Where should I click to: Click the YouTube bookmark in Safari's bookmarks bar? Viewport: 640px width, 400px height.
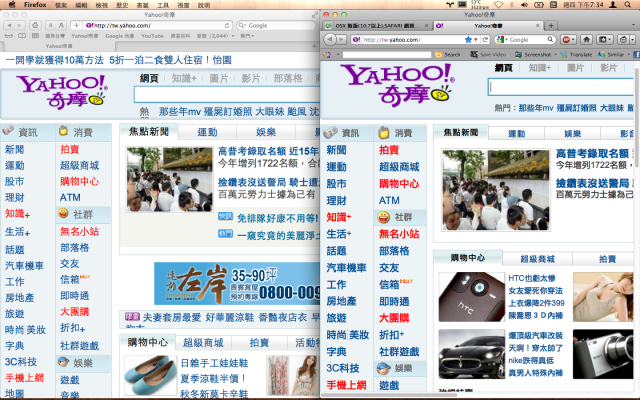[x=152, y=36]
